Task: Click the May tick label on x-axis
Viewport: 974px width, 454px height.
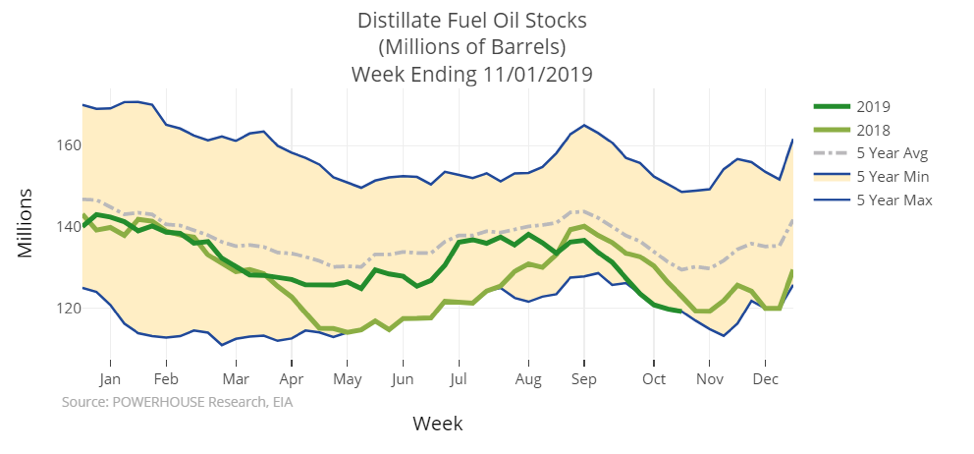Action: point(347,380)
